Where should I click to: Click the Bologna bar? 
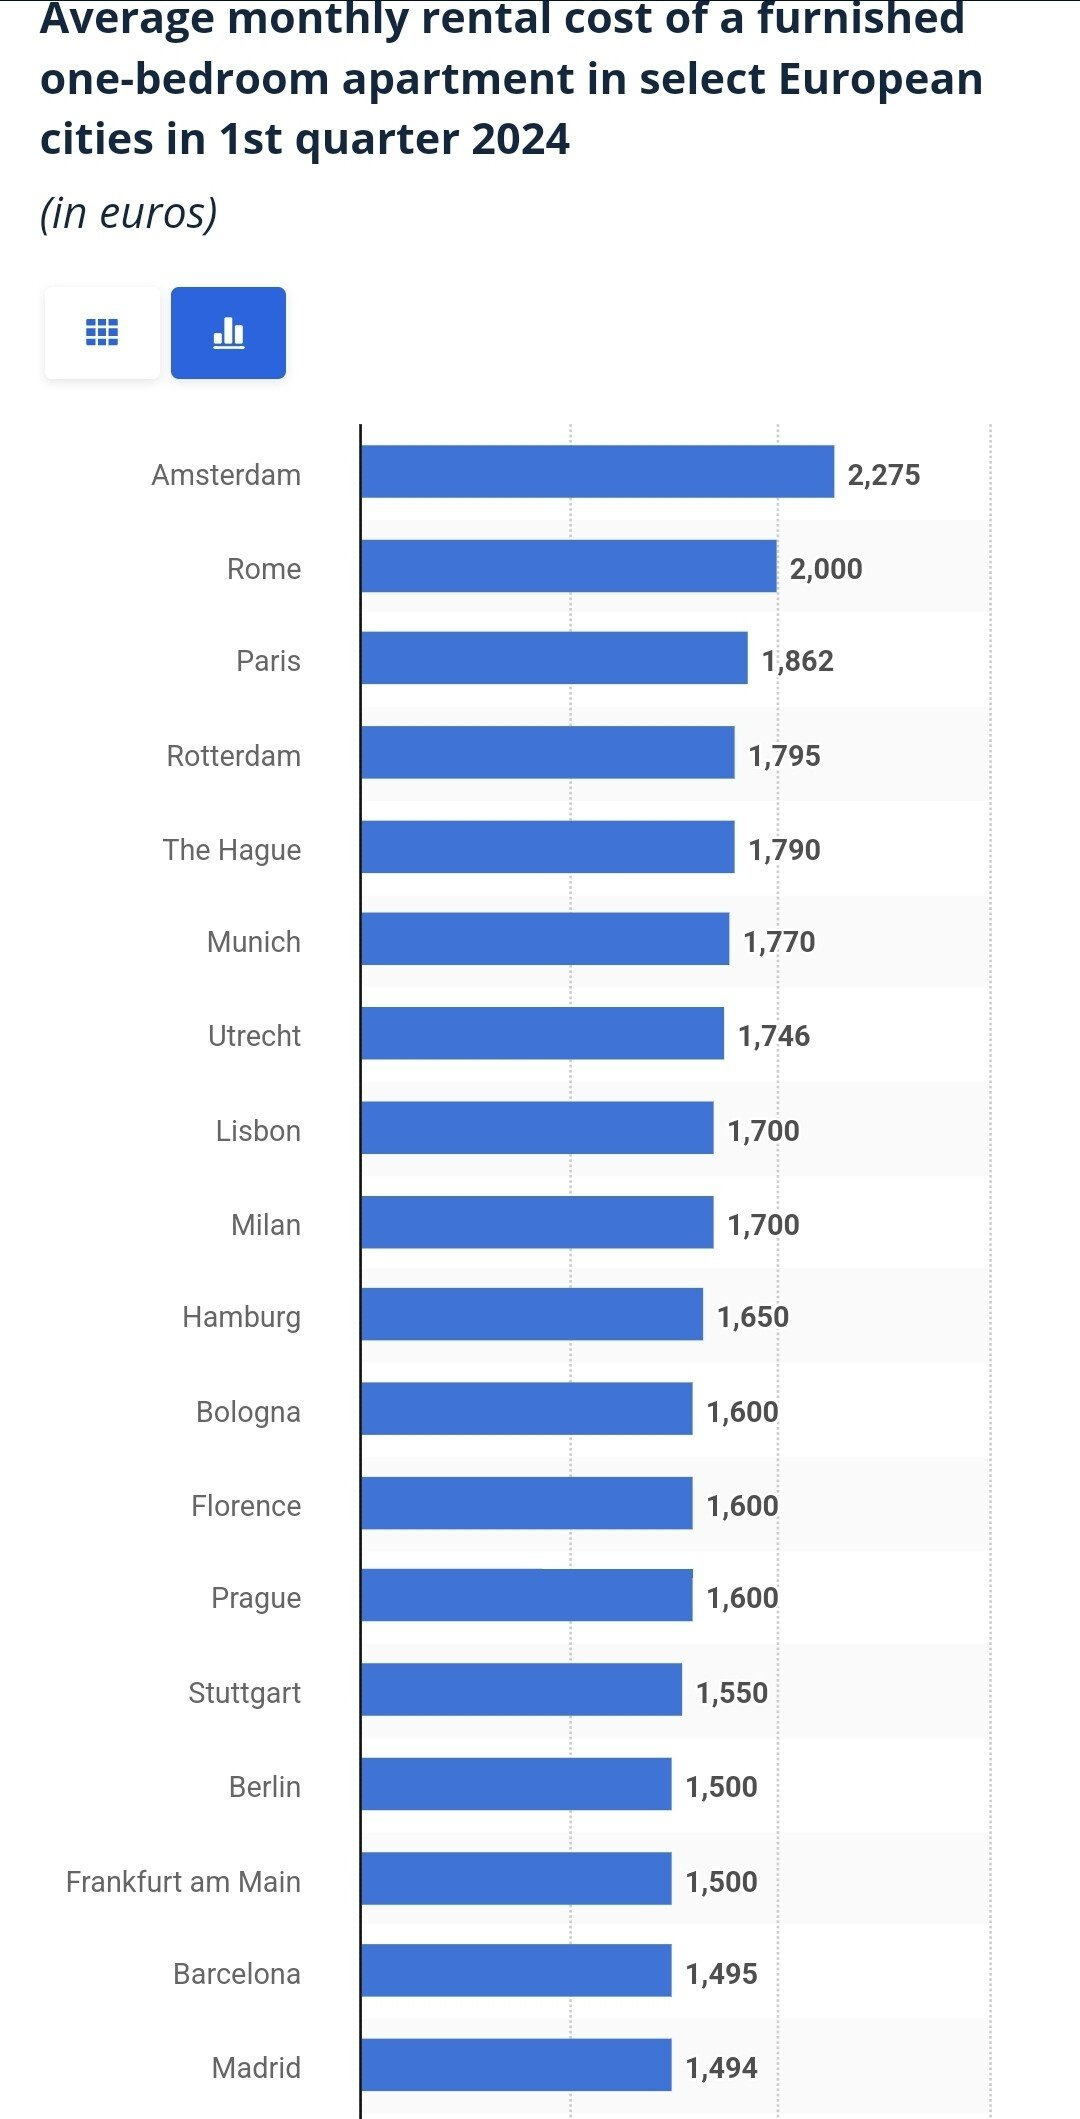point(527,1409)
